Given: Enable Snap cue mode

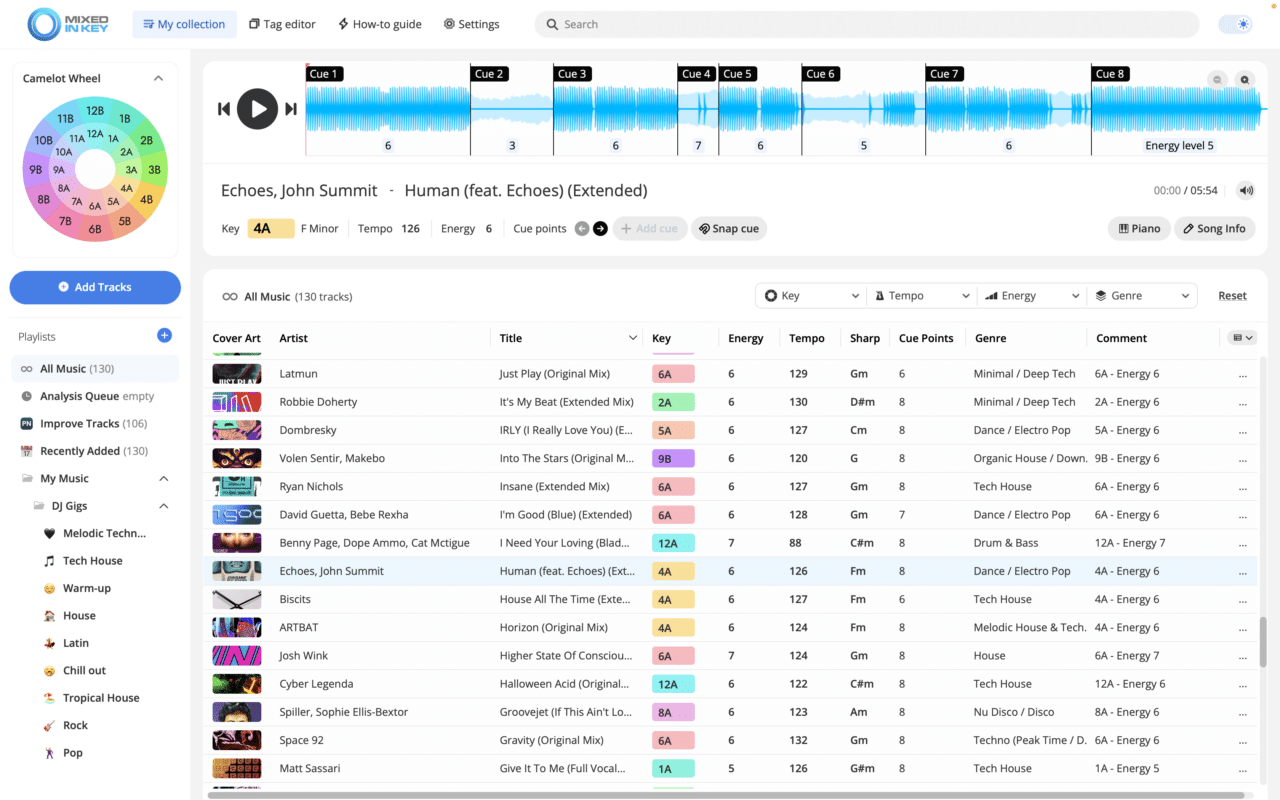Looking at the screenshot, I should [x=728, y=228].
